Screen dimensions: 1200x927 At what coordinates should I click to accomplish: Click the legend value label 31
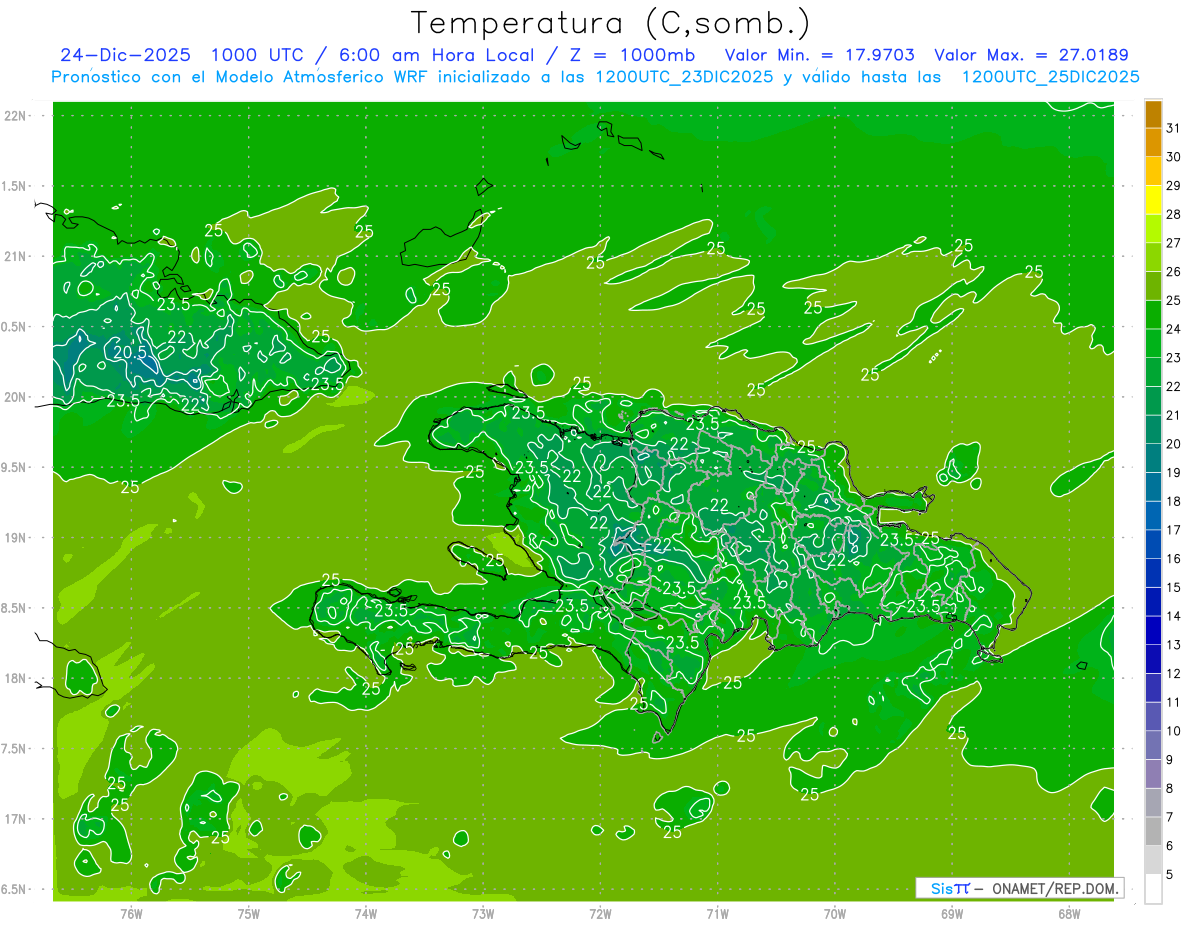(1173, 128)
